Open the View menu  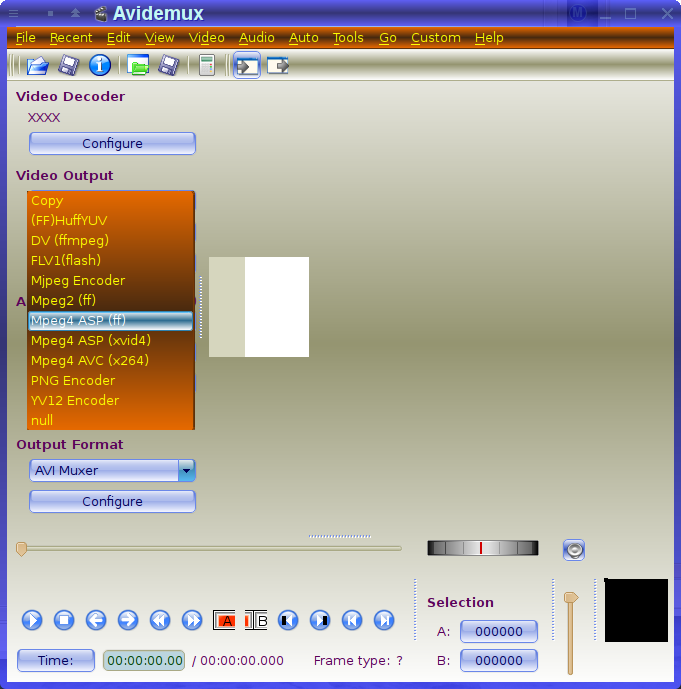tap(159, 38)
